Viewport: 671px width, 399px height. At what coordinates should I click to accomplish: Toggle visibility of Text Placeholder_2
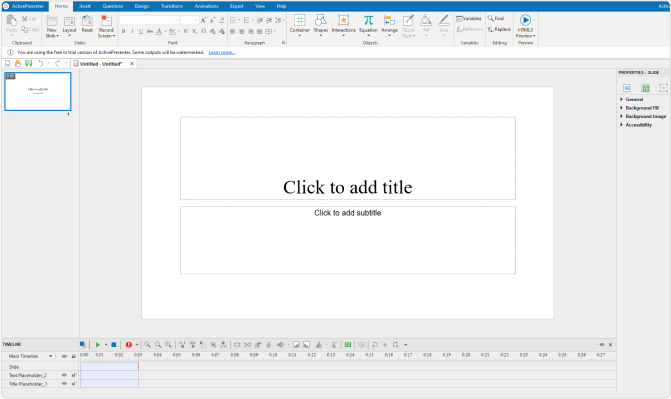pos(64,375)
